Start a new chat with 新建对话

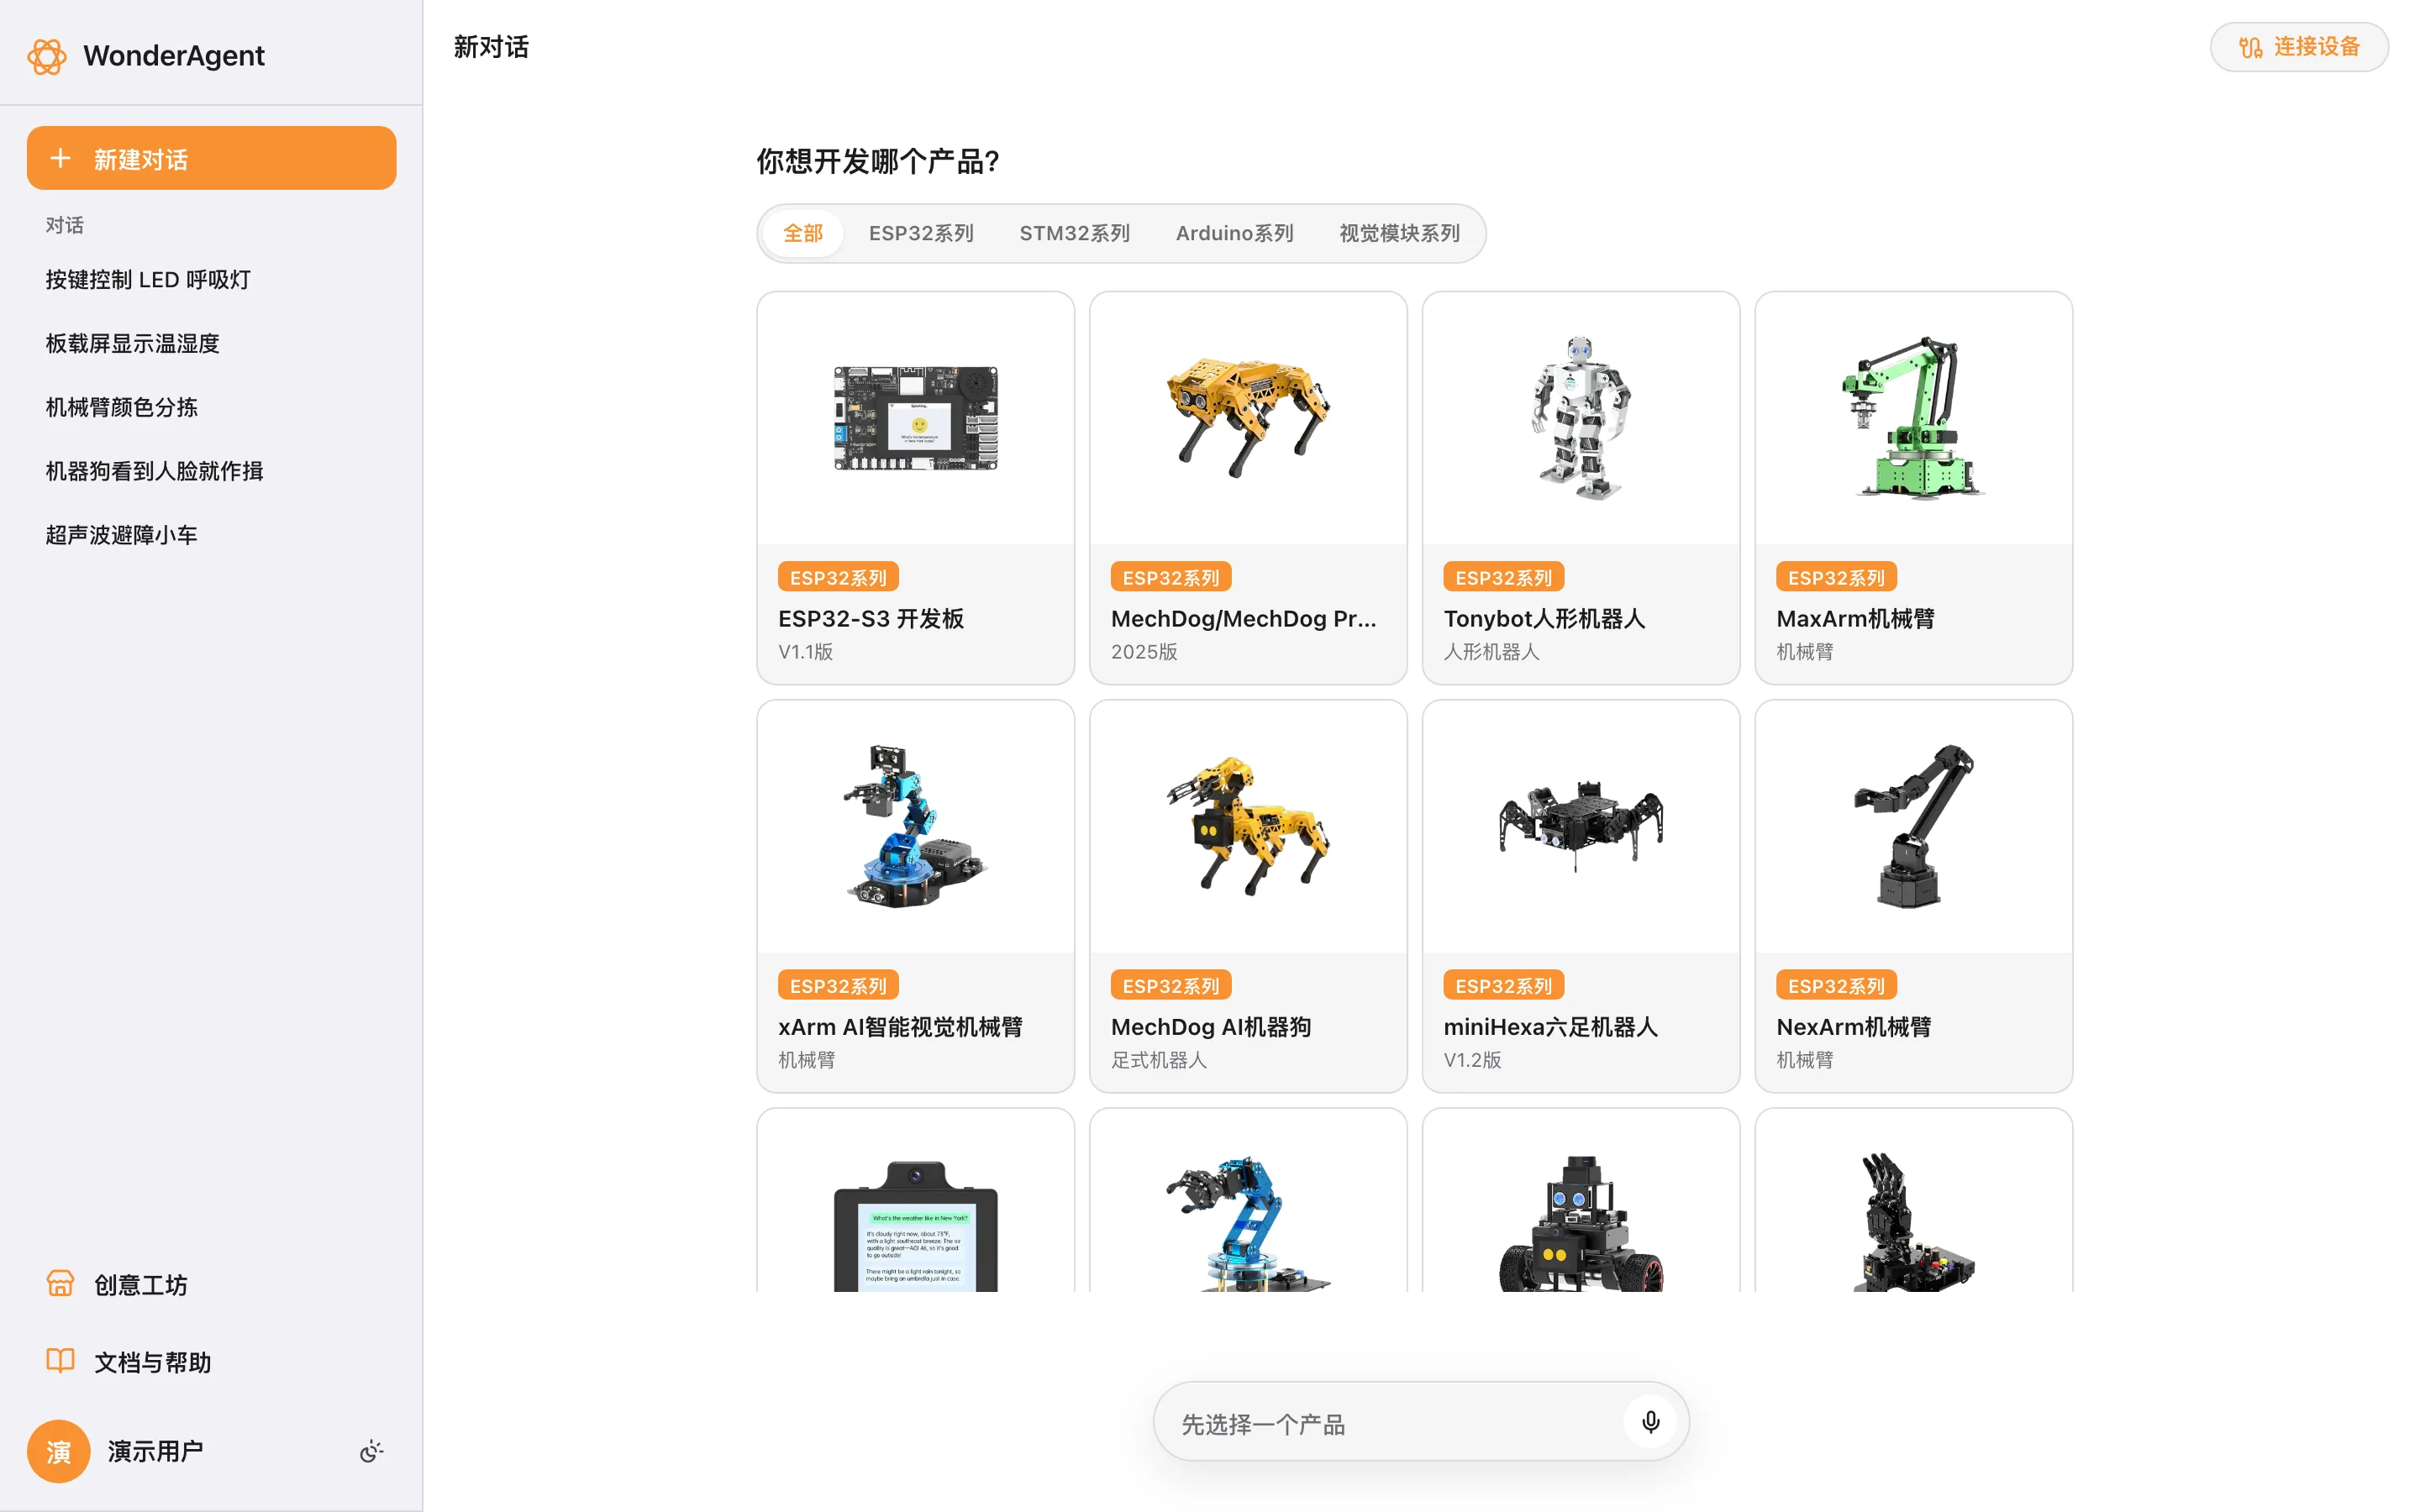click(211, 158)
